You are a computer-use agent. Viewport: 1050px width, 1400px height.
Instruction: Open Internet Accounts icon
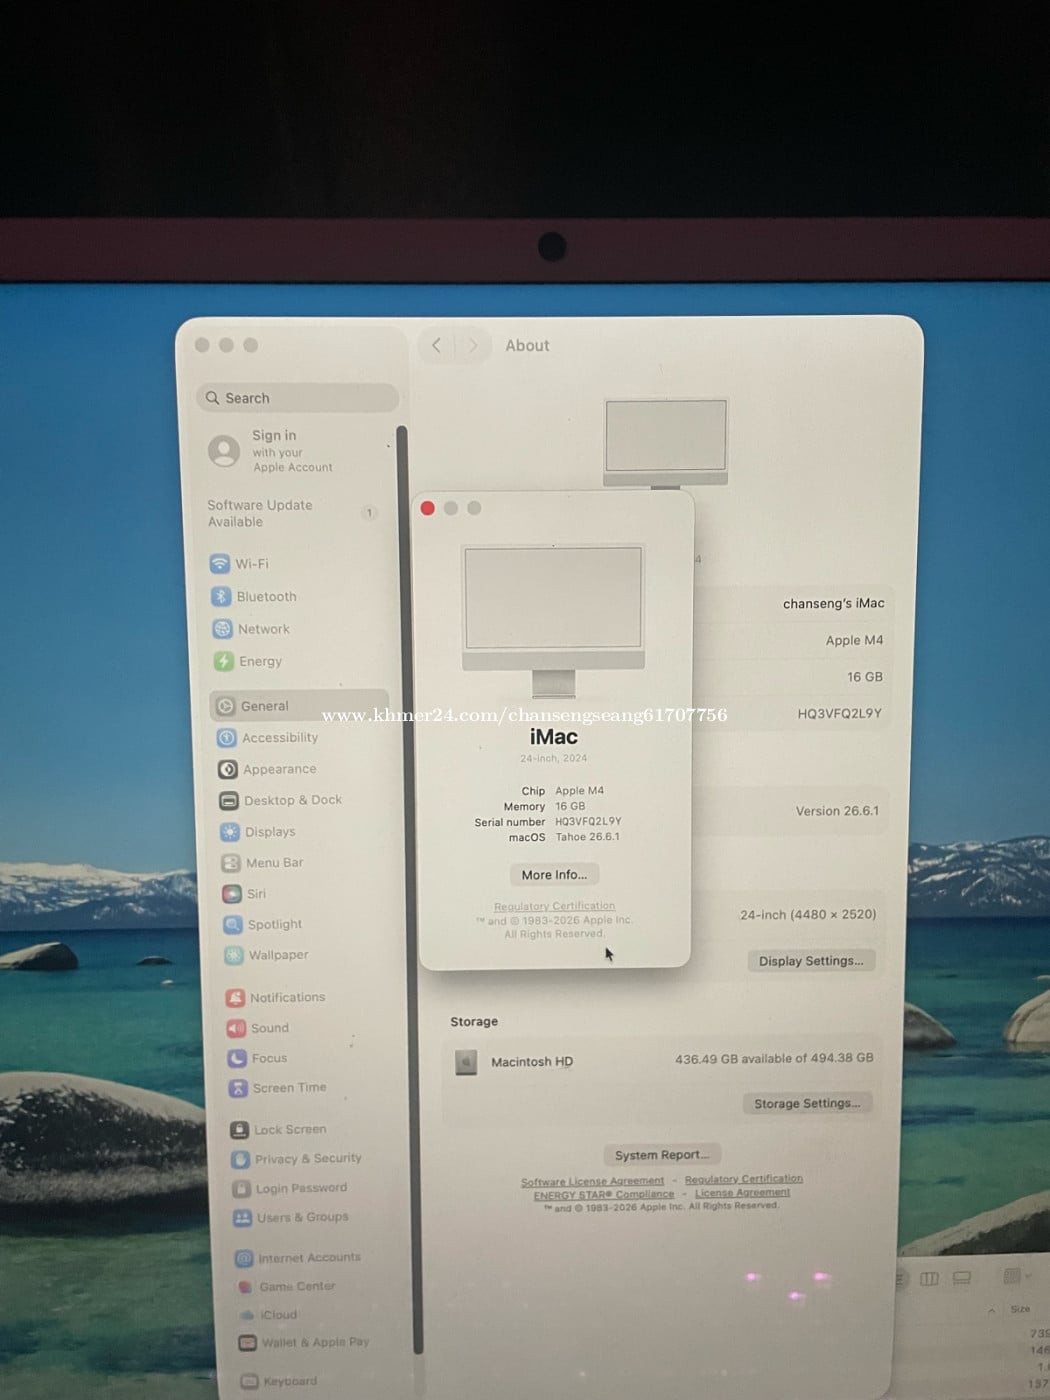[x=243, y=1258]
